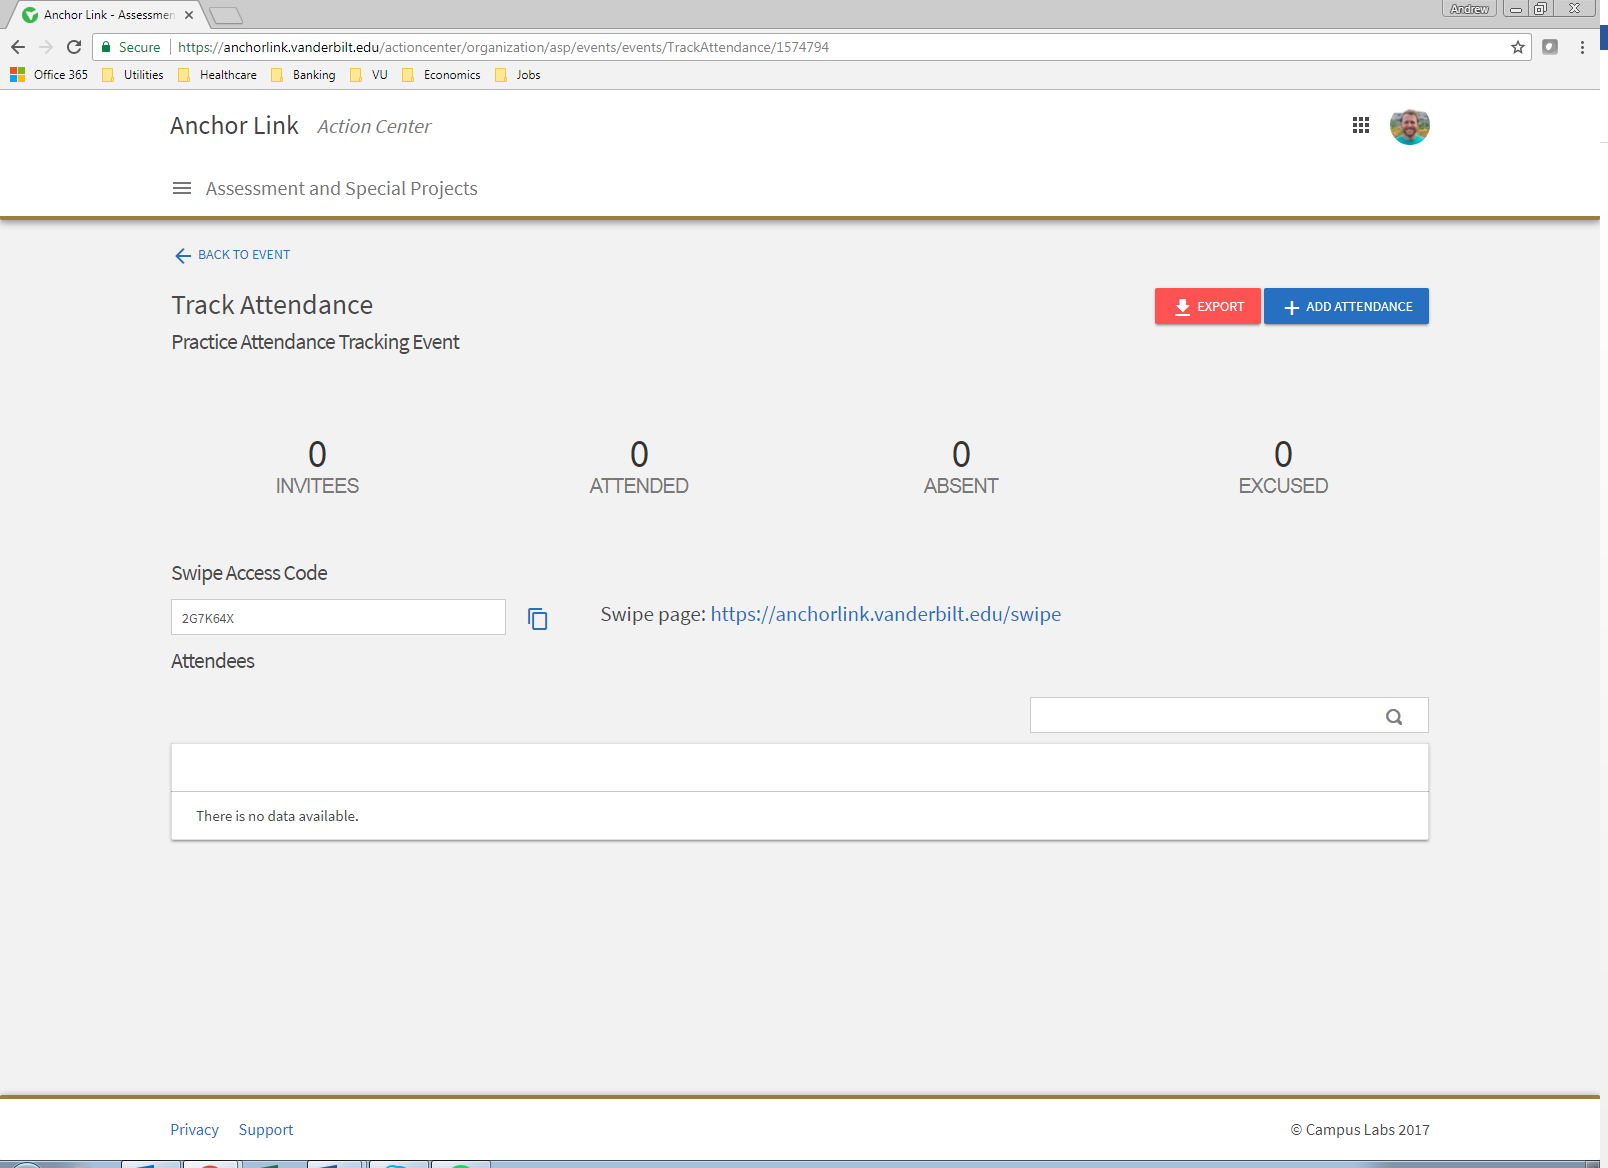Open the apps grid switcher icon
Image resolution: width=1608 pixels, height=1168 pixels.
pos(1360,125)
